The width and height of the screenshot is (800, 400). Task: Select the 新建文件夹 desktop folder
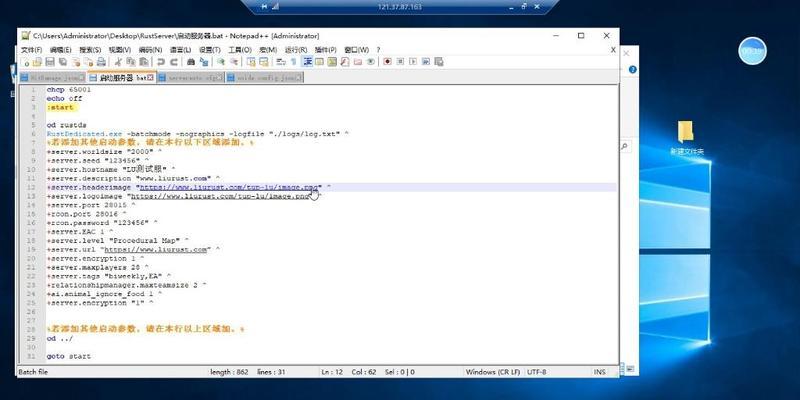686,138
